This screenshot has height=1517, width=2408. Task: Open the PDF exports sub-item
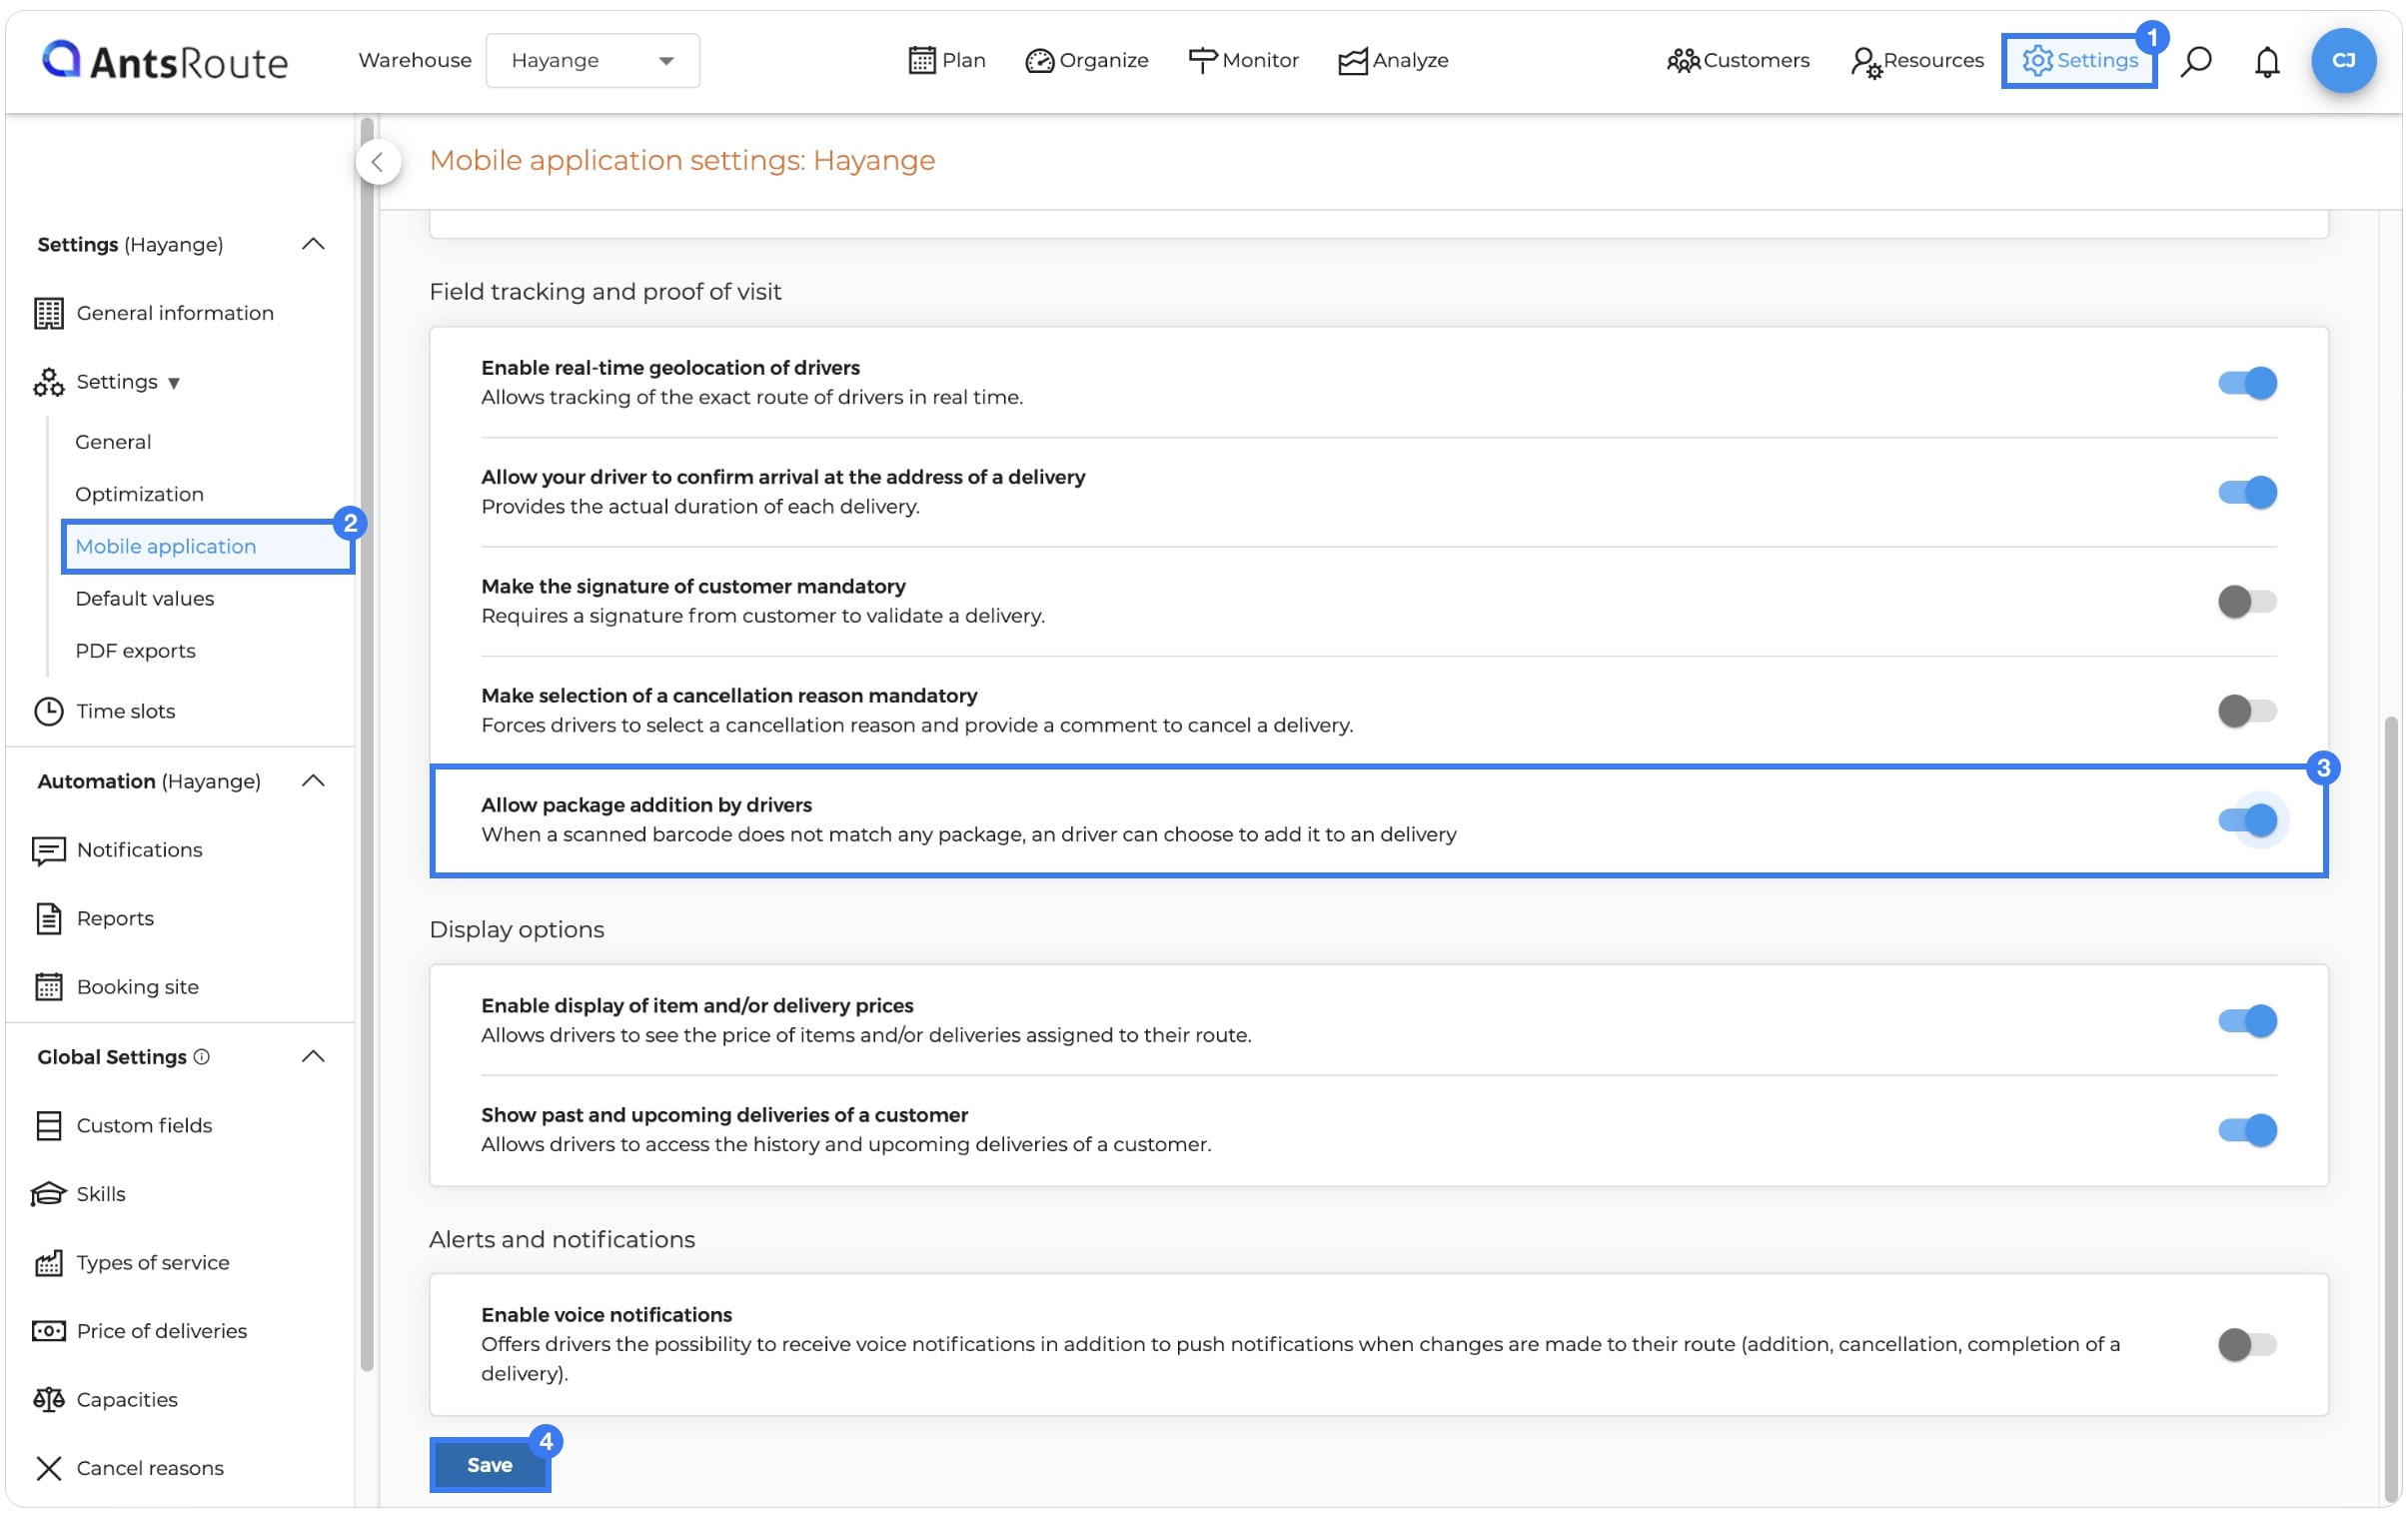click(x=135, y=651)
